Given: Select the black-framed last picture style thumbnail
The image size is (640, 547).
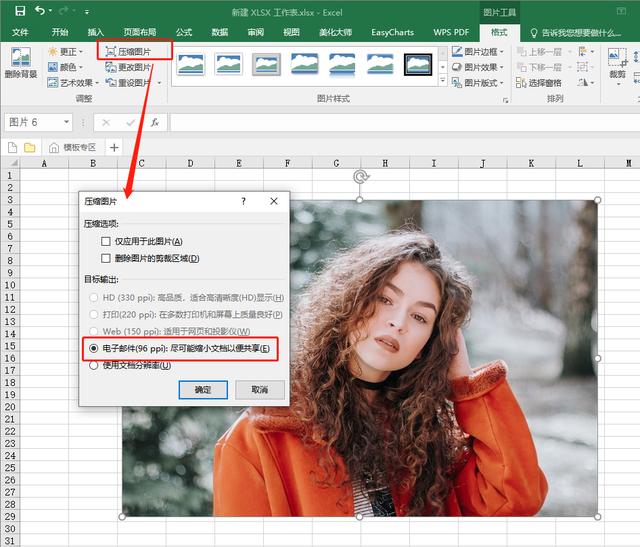Looking at the screenshot, I should [x=418, y=65].
